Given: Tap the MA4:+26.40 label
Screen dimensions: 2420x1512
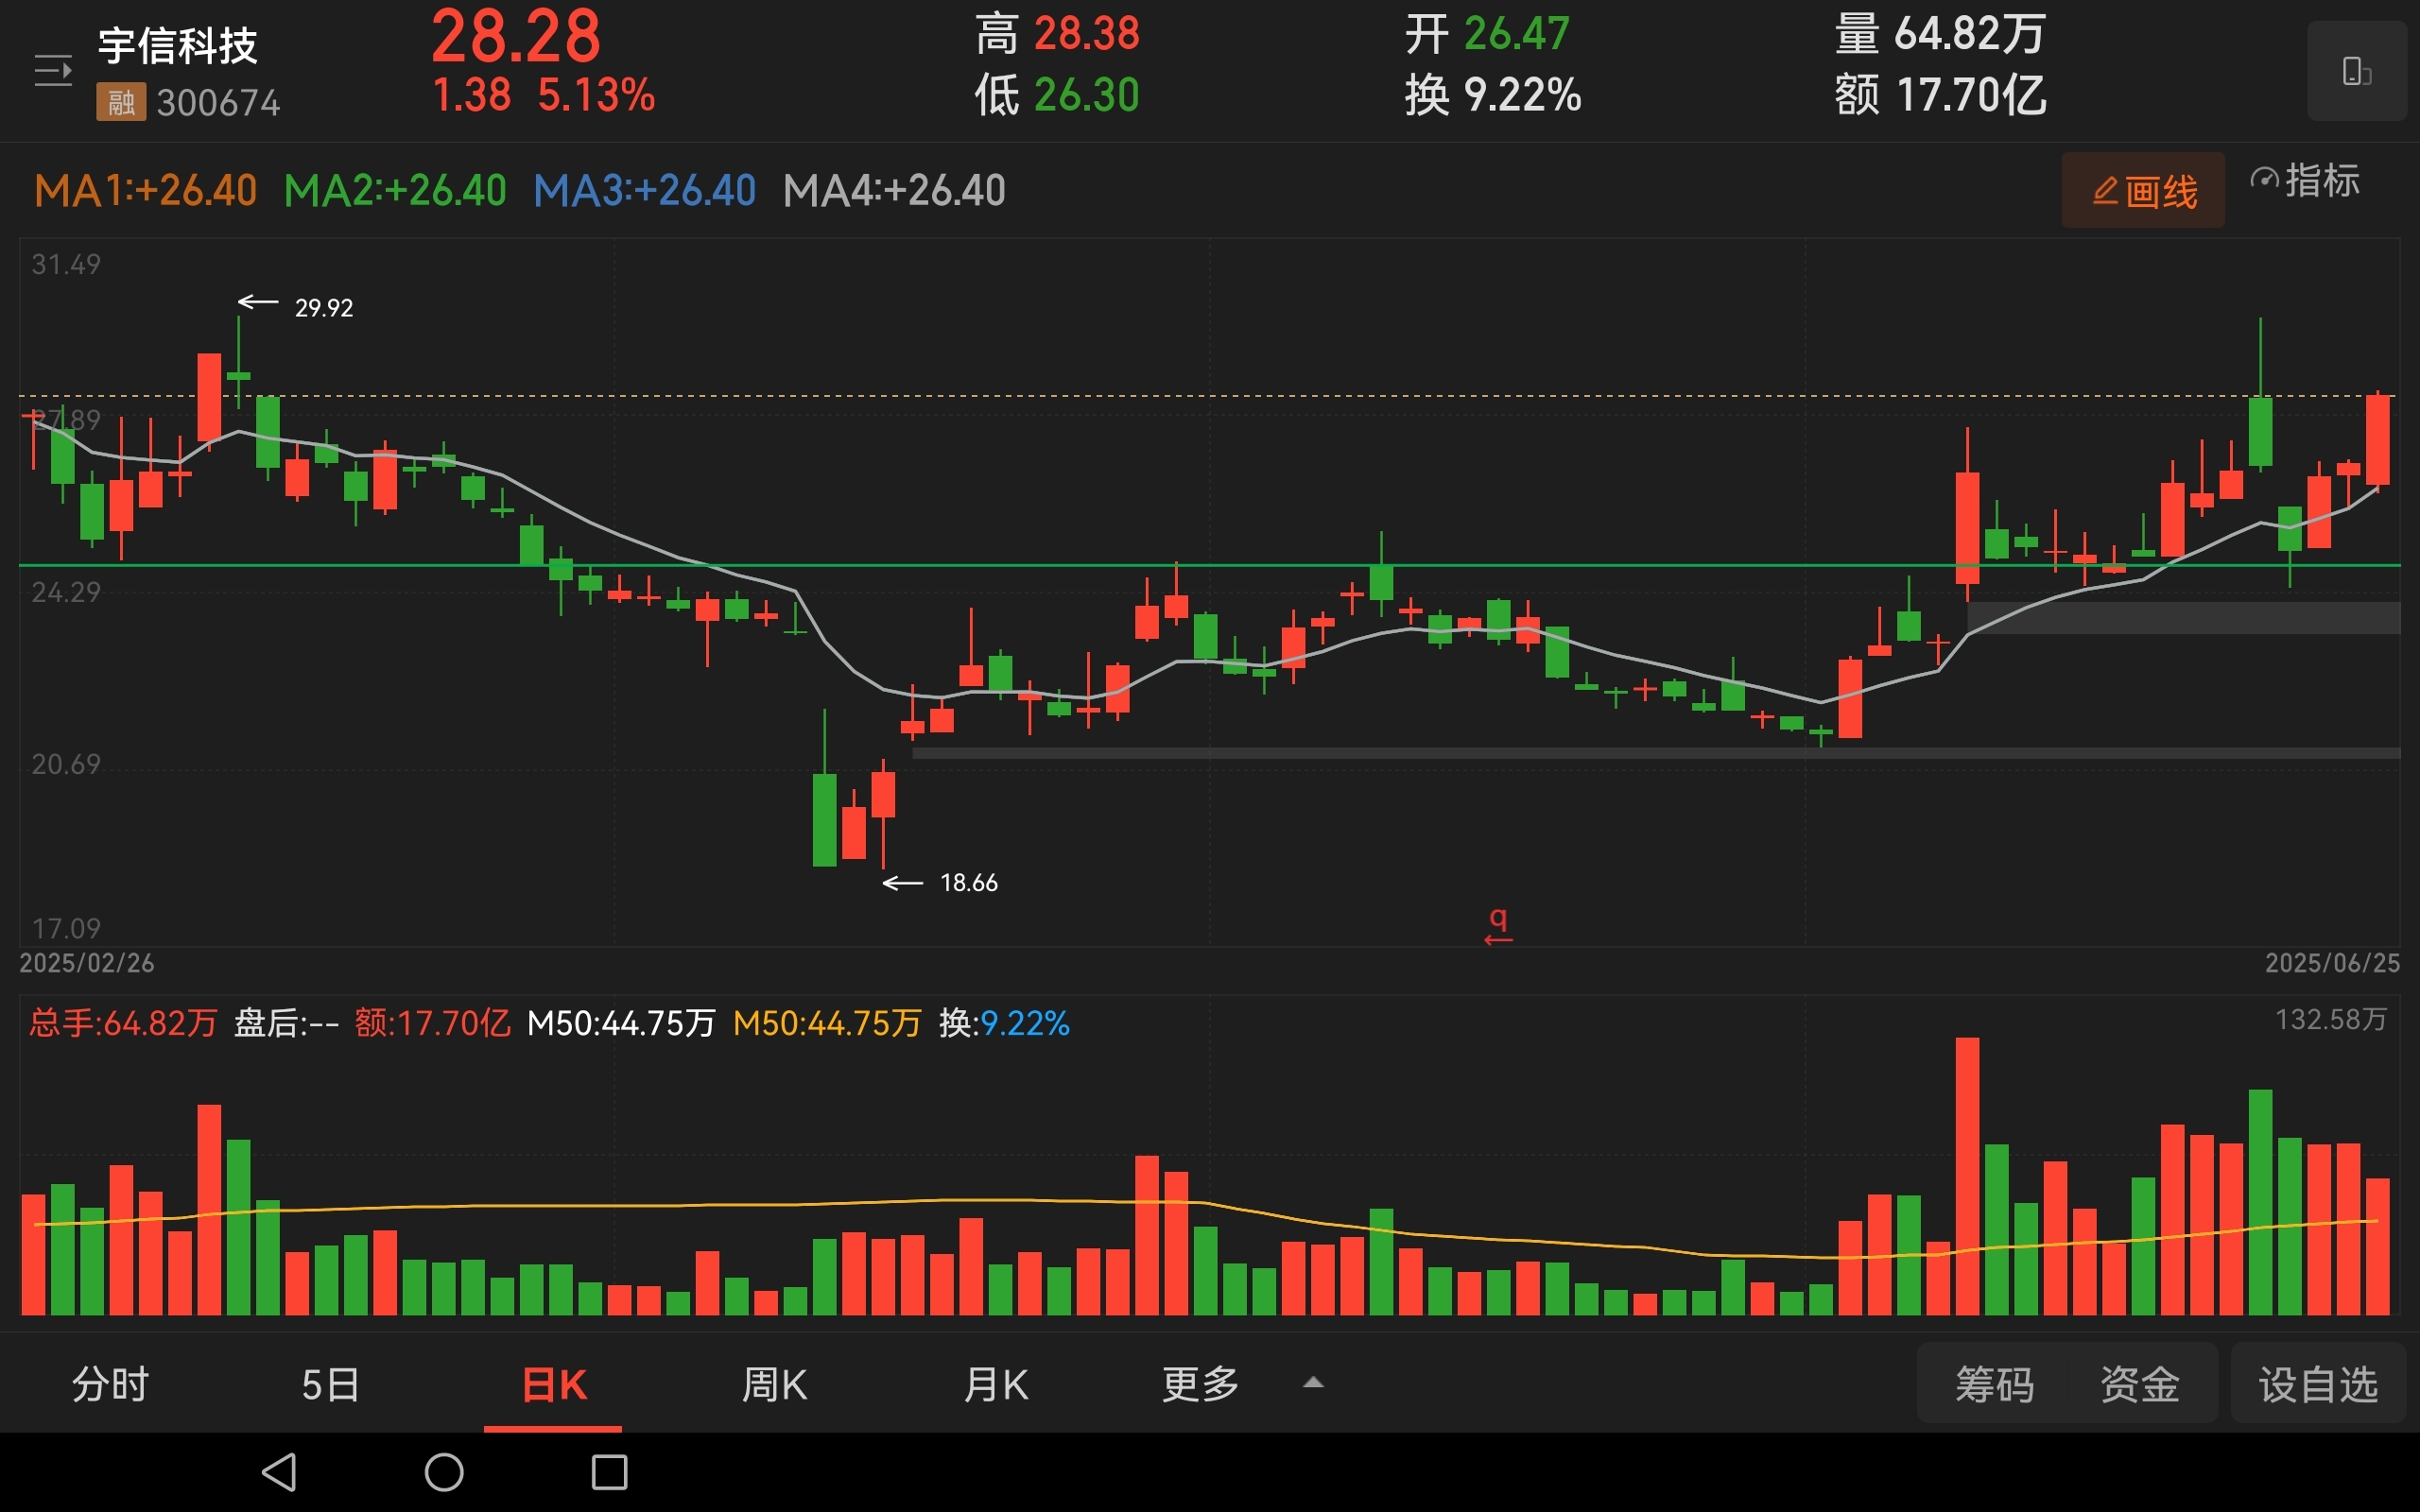Looking at the screenshot, I should click(894, 190).
